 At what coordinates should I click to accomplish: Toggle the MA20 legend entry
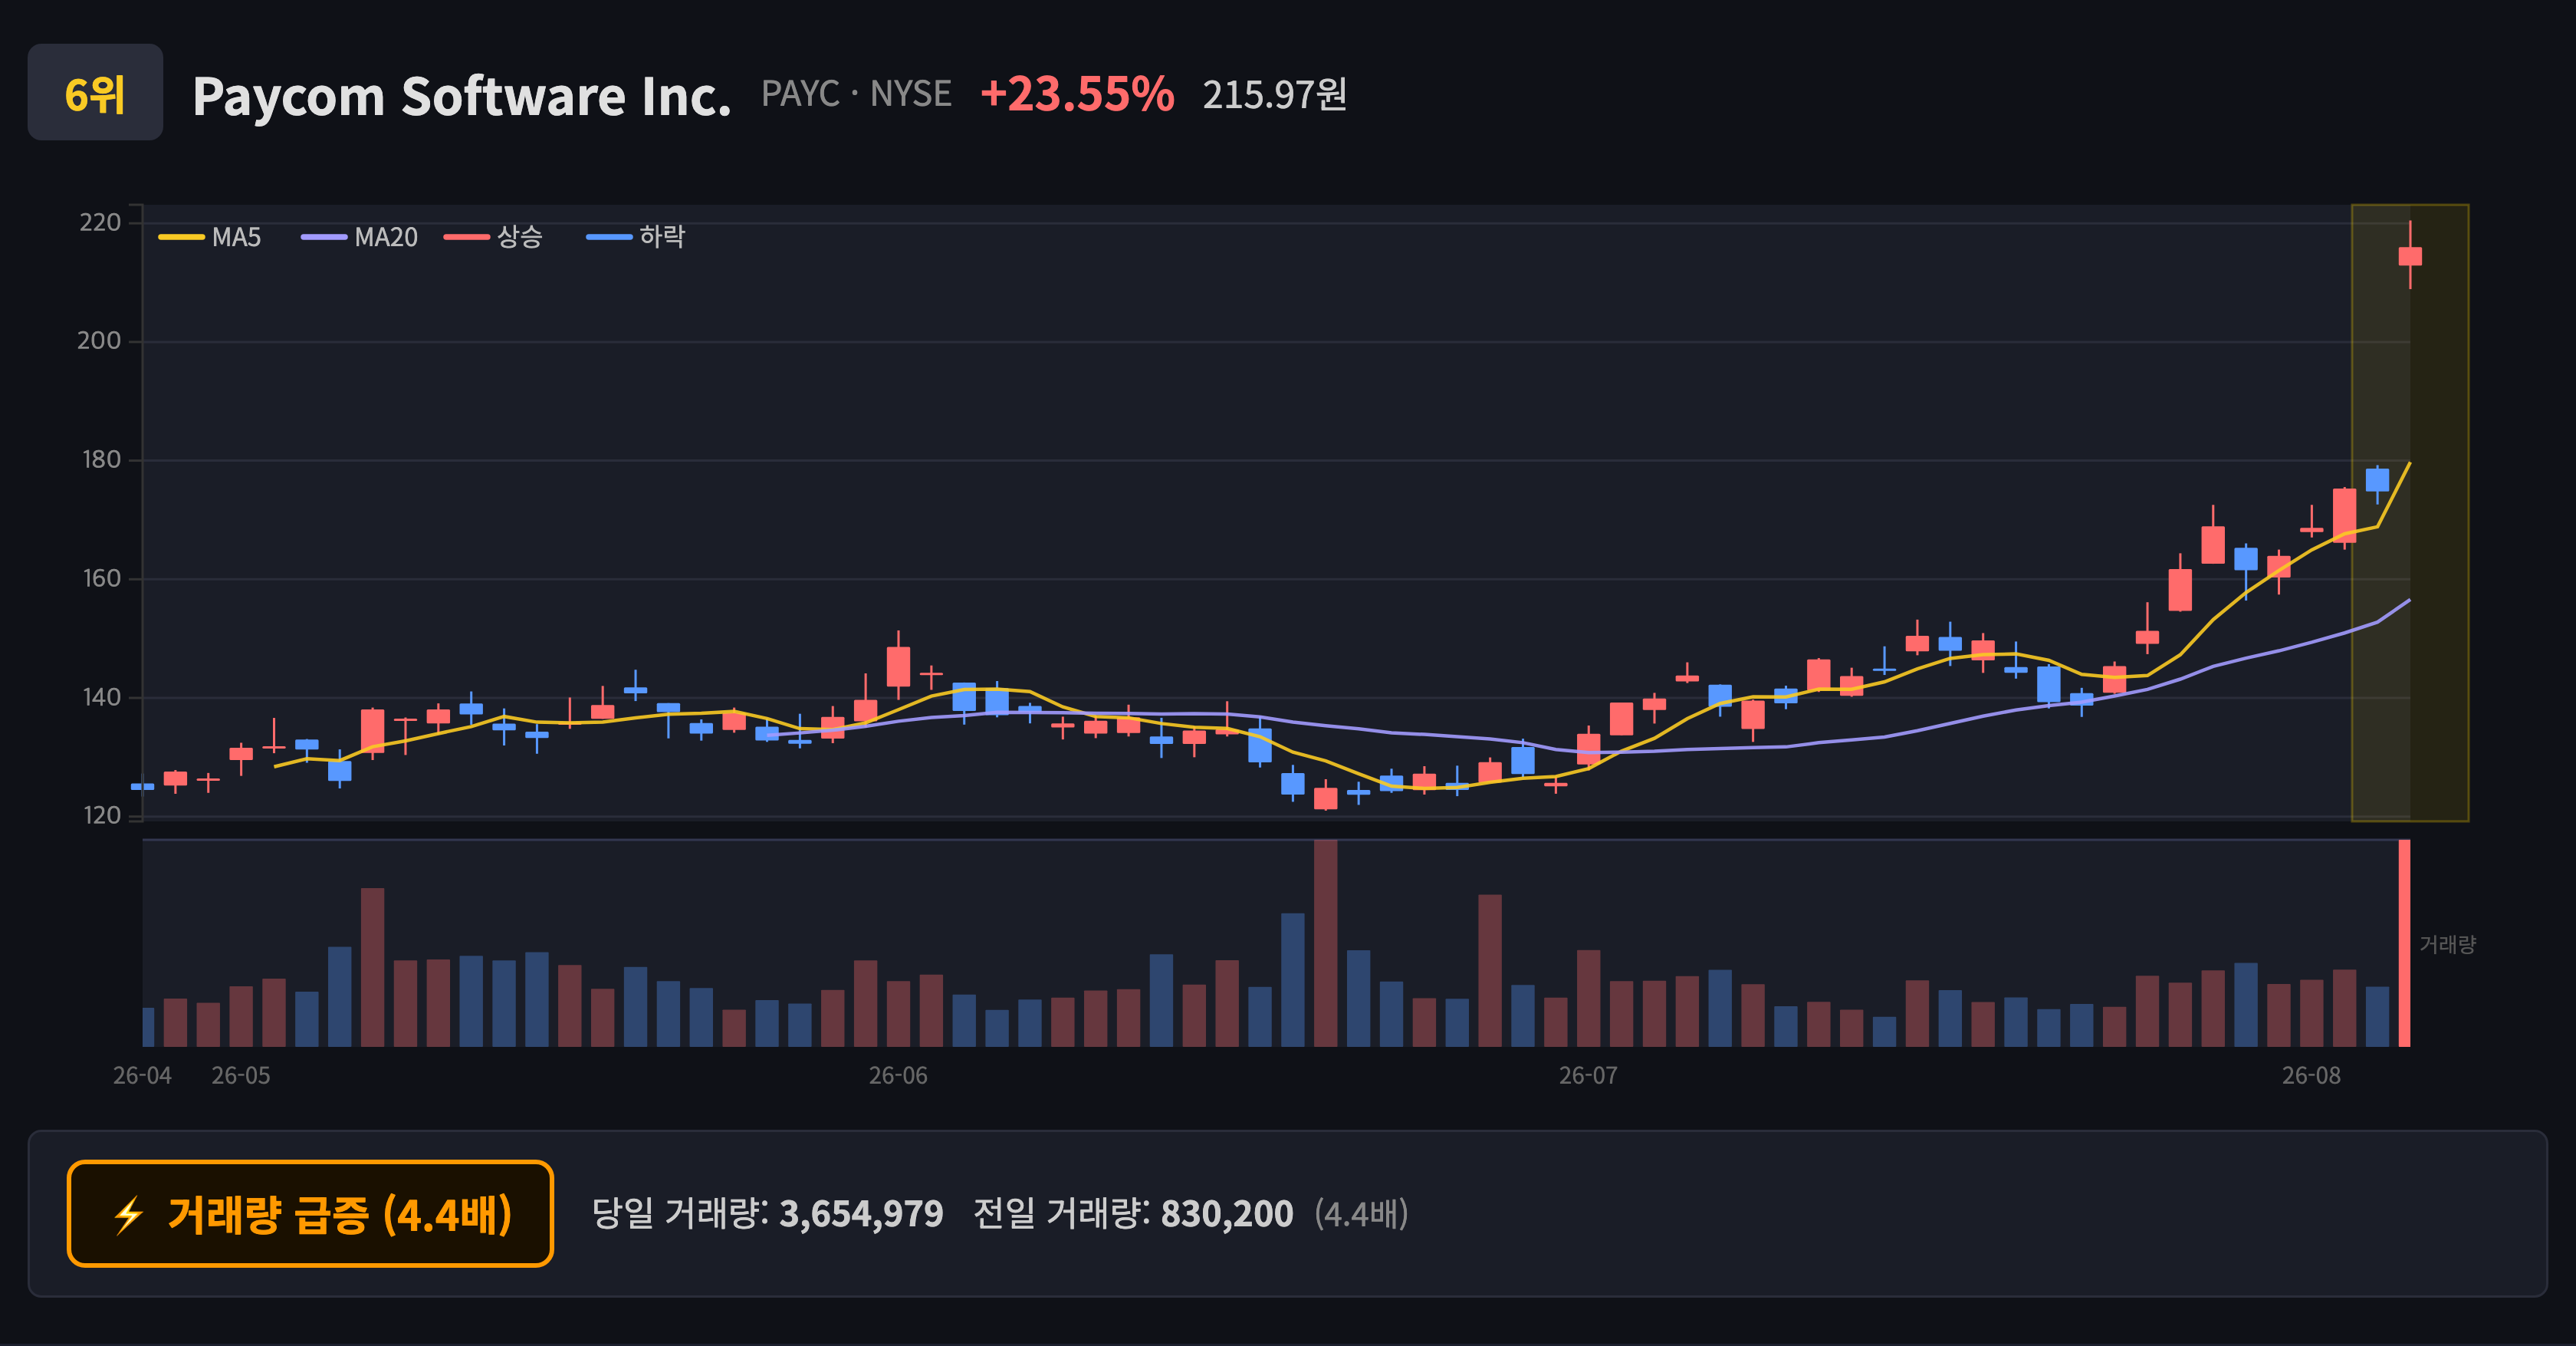pyautogui.click(x=360, y=237)
